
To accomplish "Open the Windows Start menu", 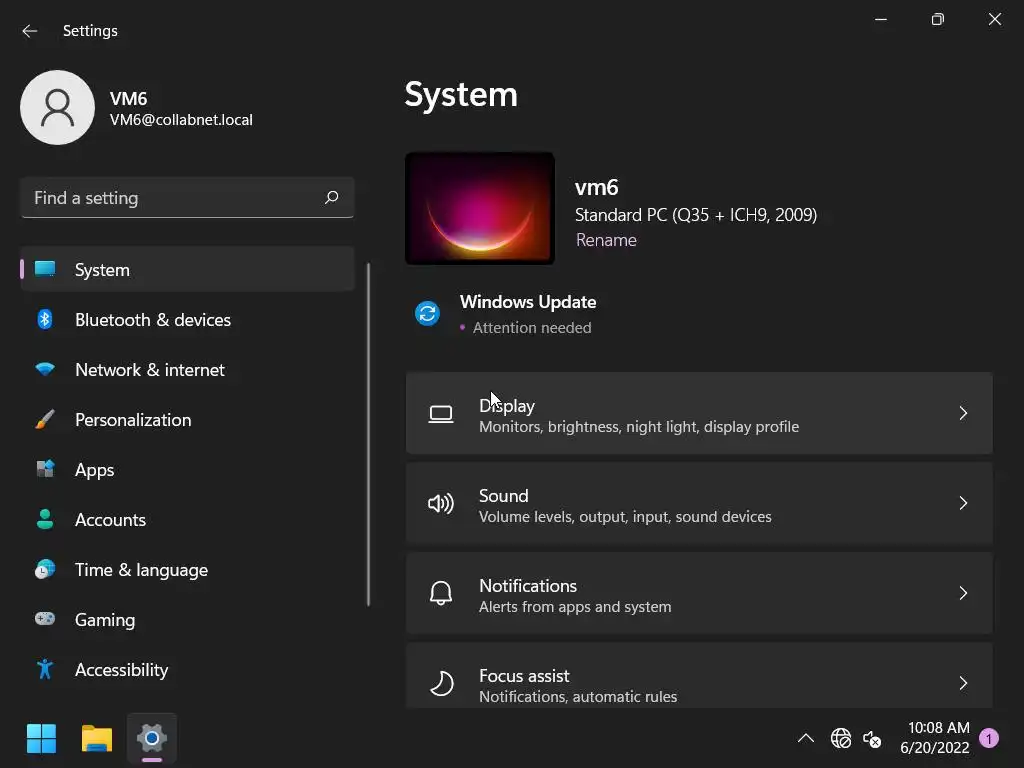I will point(41,739).
